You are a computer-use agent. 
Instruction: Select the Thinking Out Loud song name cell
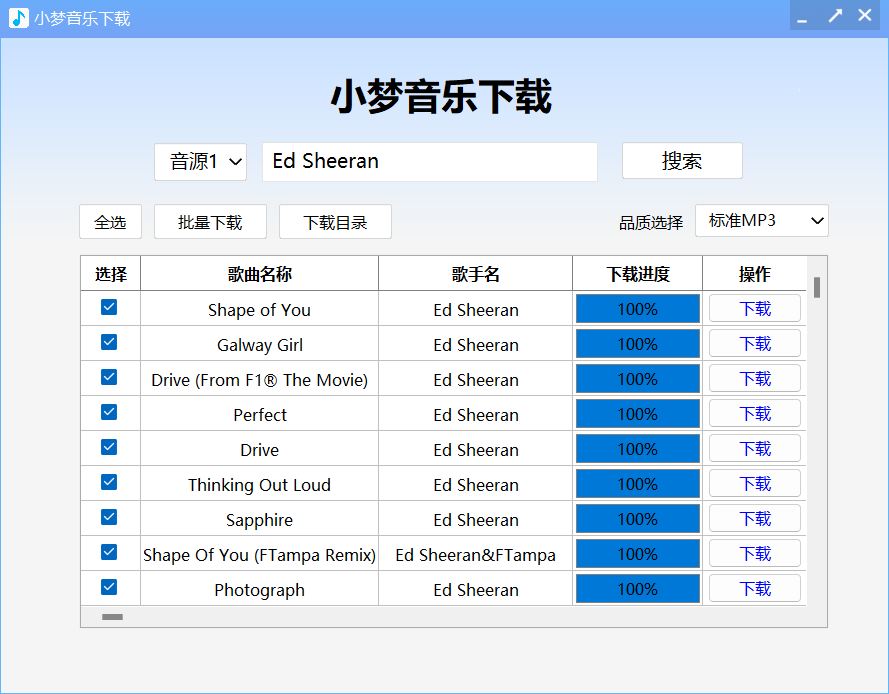(x=260, y=484)
